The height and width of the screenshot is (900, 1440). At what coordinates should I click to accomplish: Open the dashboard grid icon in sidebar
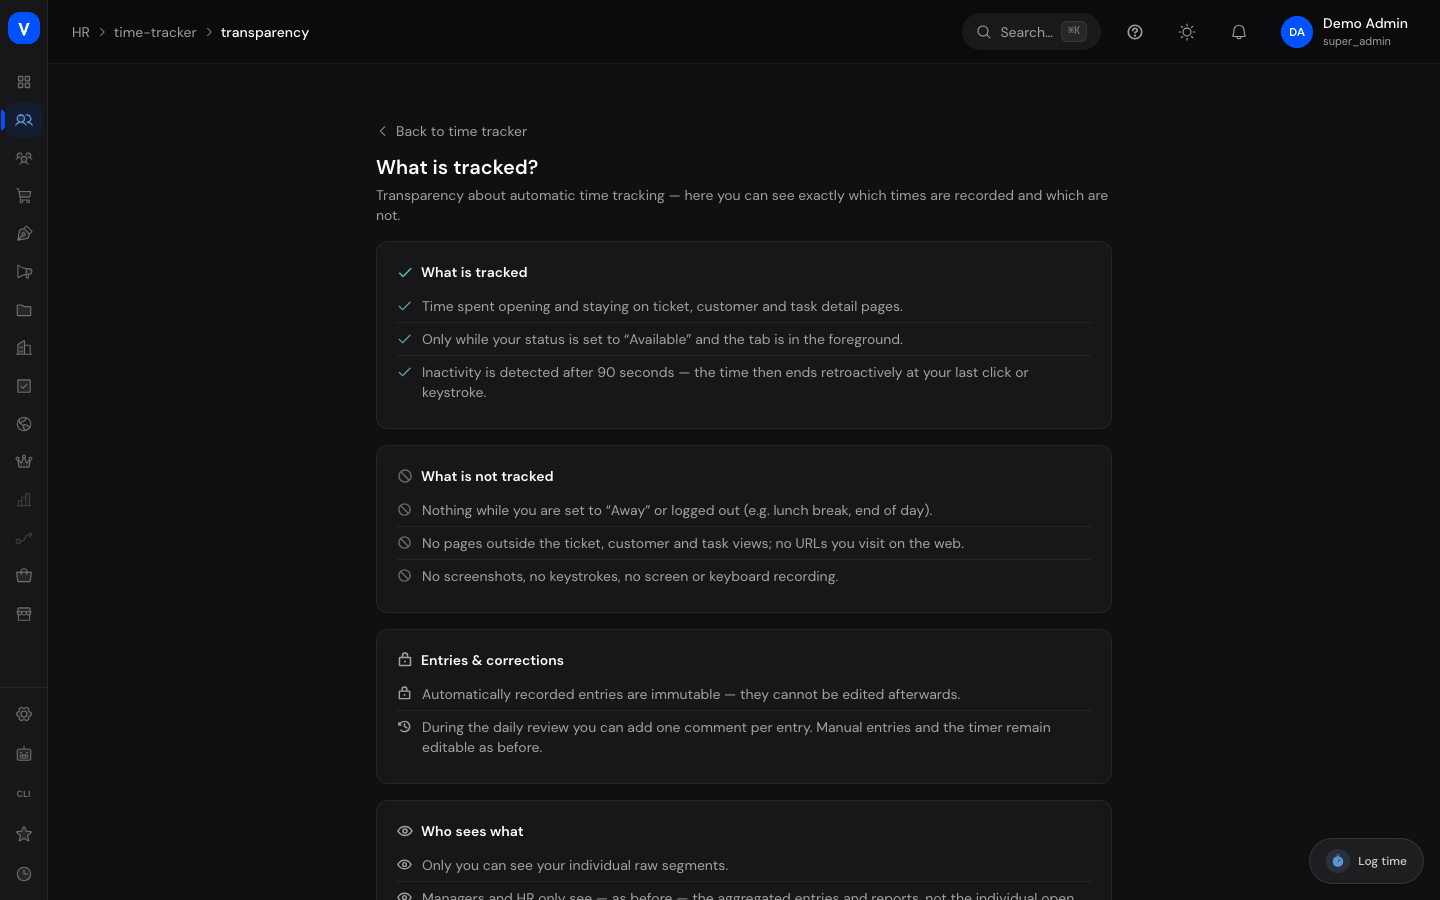24,82
